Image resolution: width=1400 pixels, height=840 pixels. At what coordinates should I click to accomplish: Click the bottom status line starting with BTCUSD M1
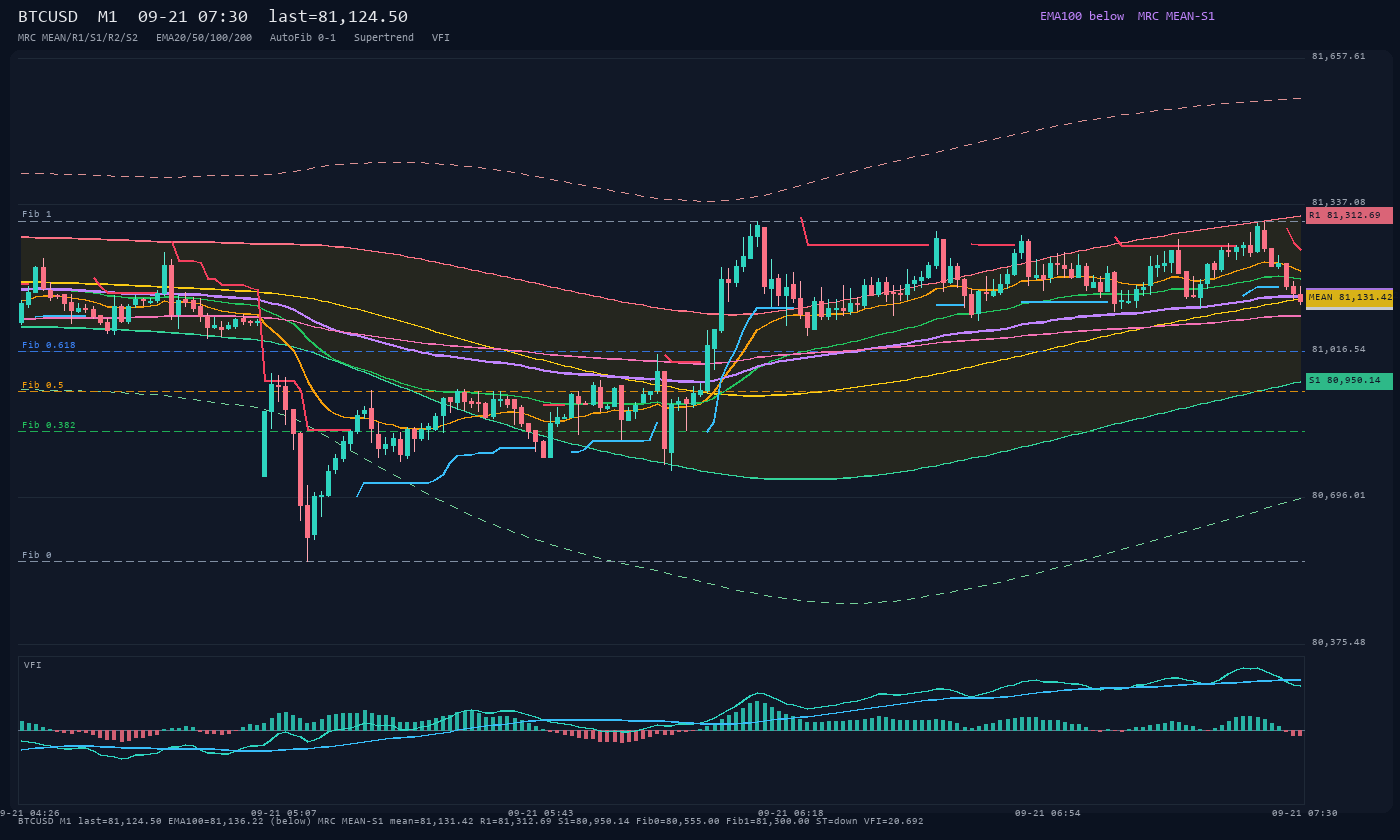[471, 821]
